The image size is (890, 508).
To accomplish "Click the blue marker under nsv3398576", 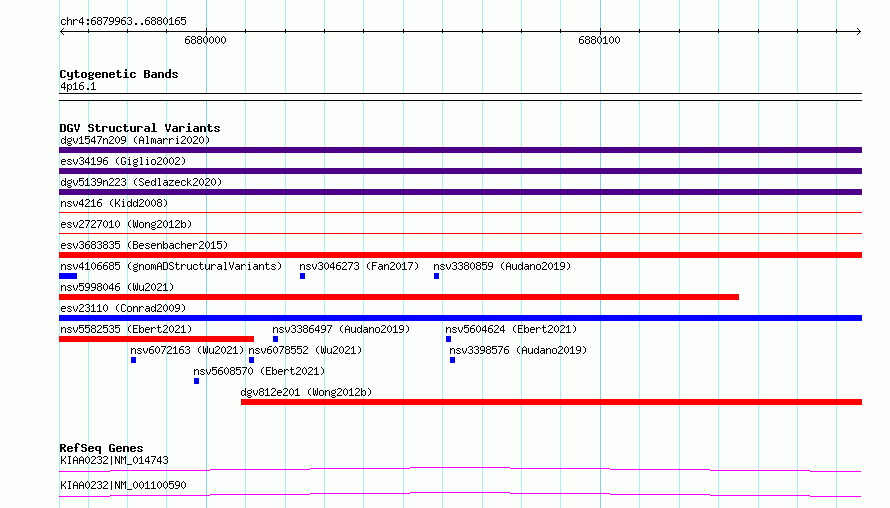I will click(x=452, y=360).
